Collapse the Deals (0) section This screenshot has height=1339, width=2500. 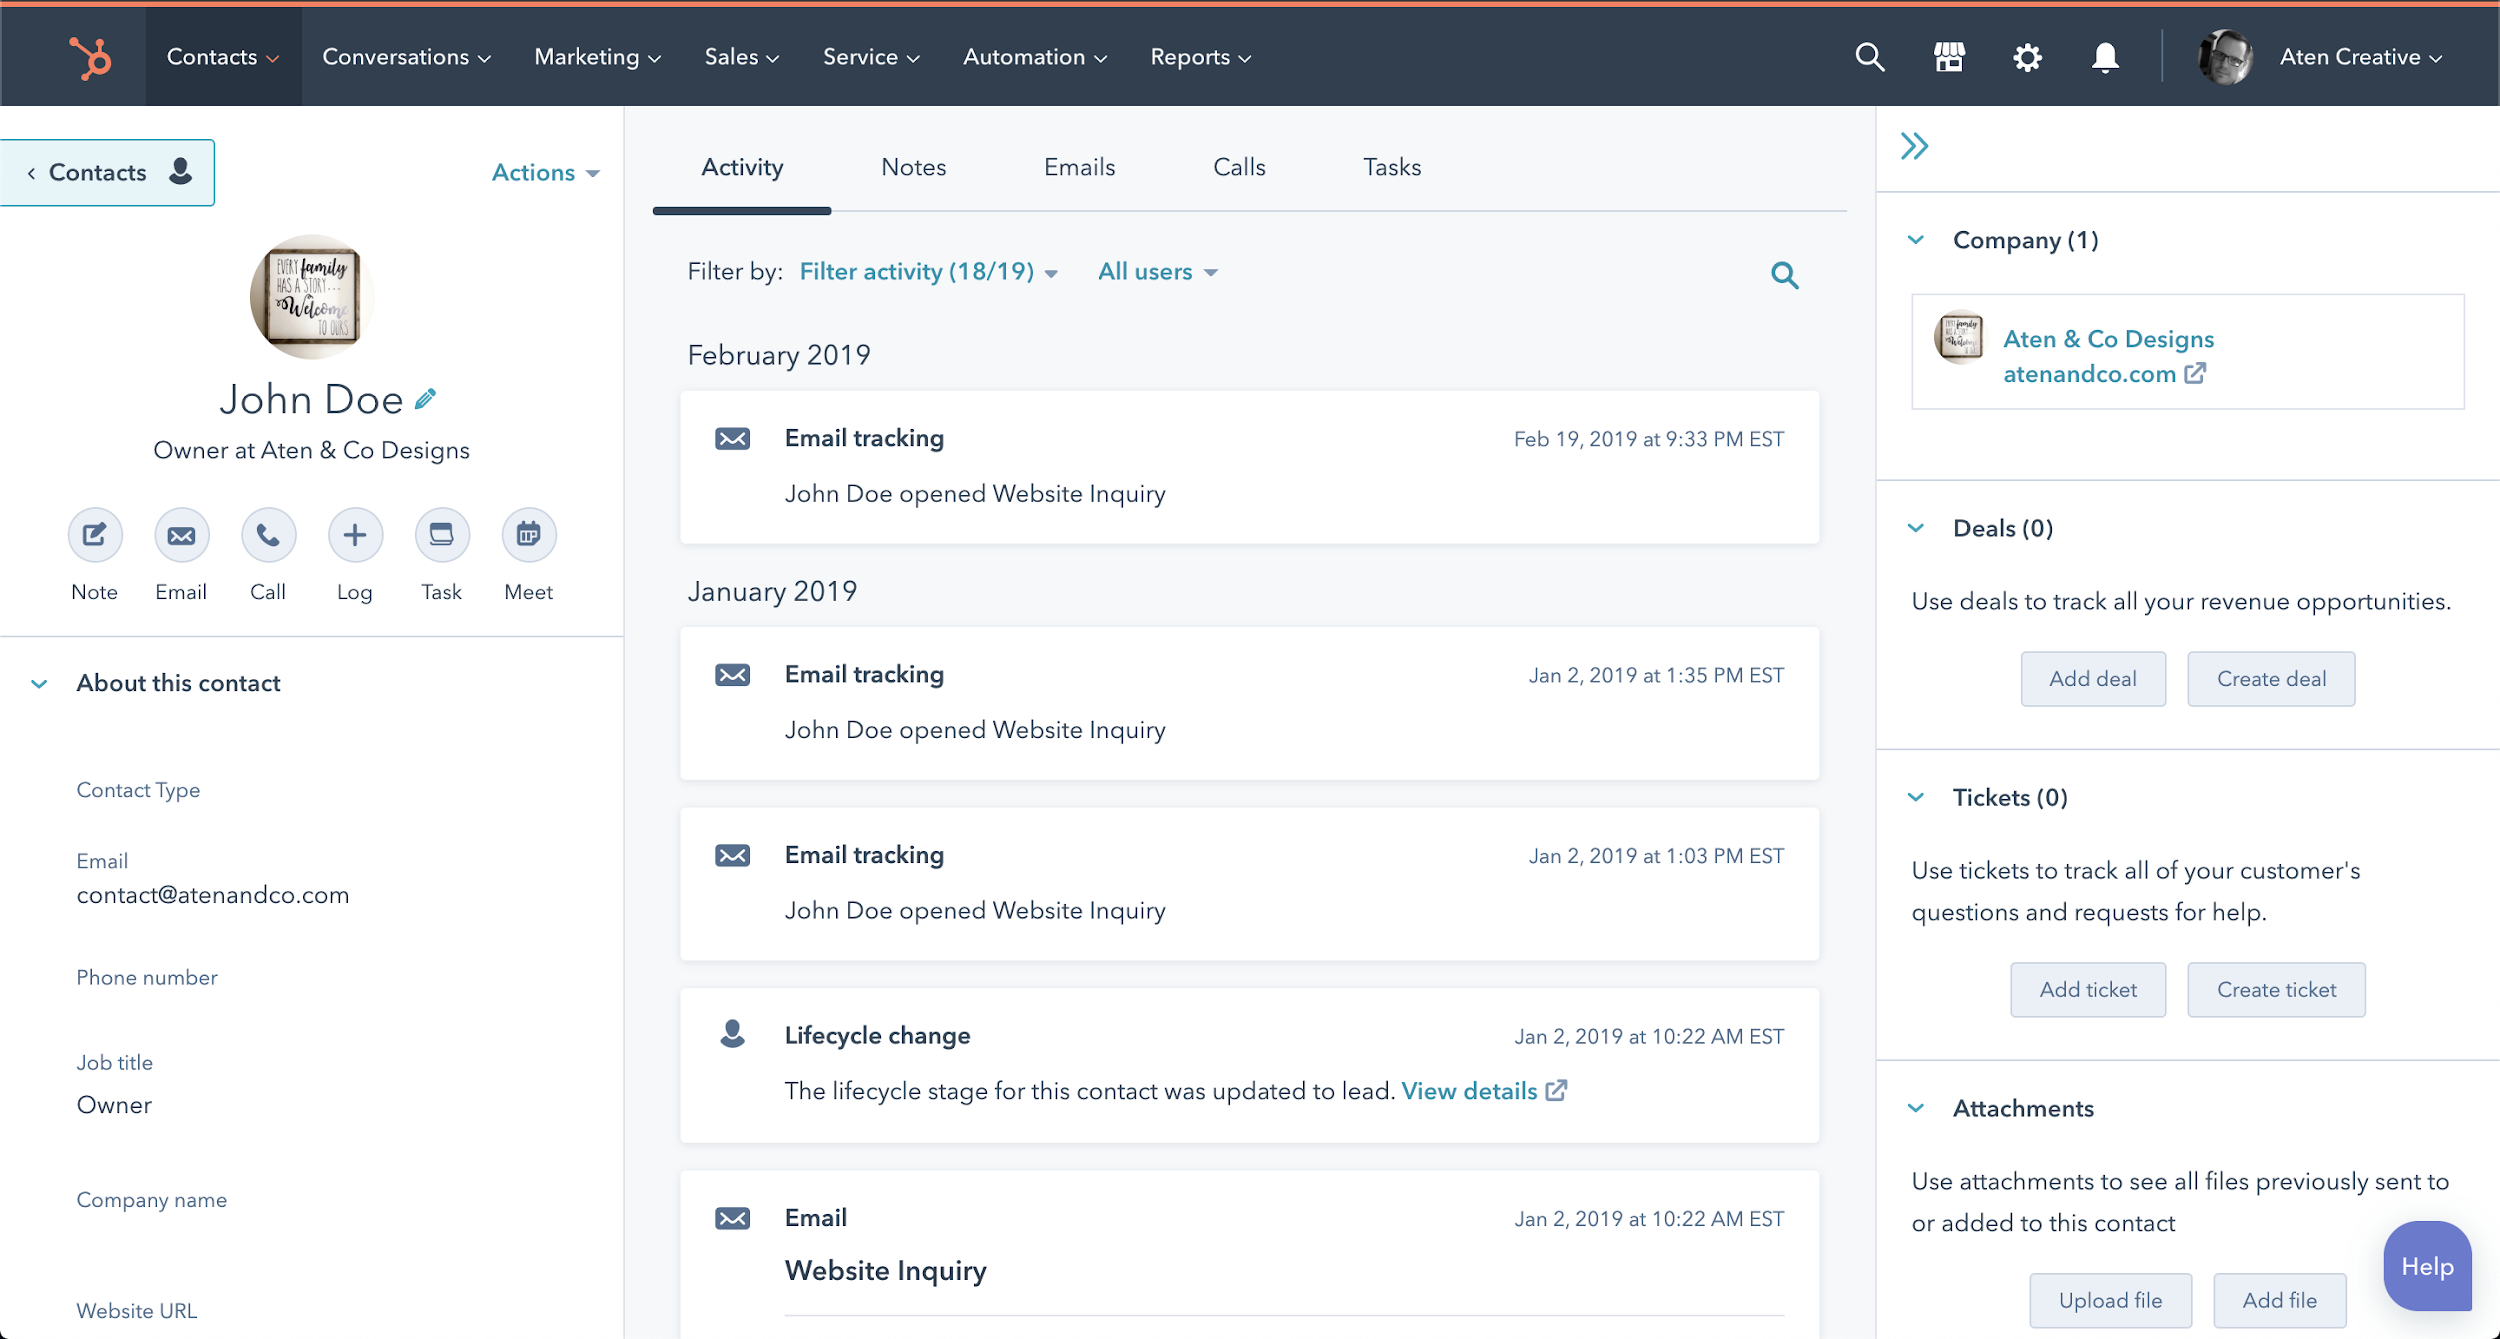pyautogui.click(x=1917, y=528)
